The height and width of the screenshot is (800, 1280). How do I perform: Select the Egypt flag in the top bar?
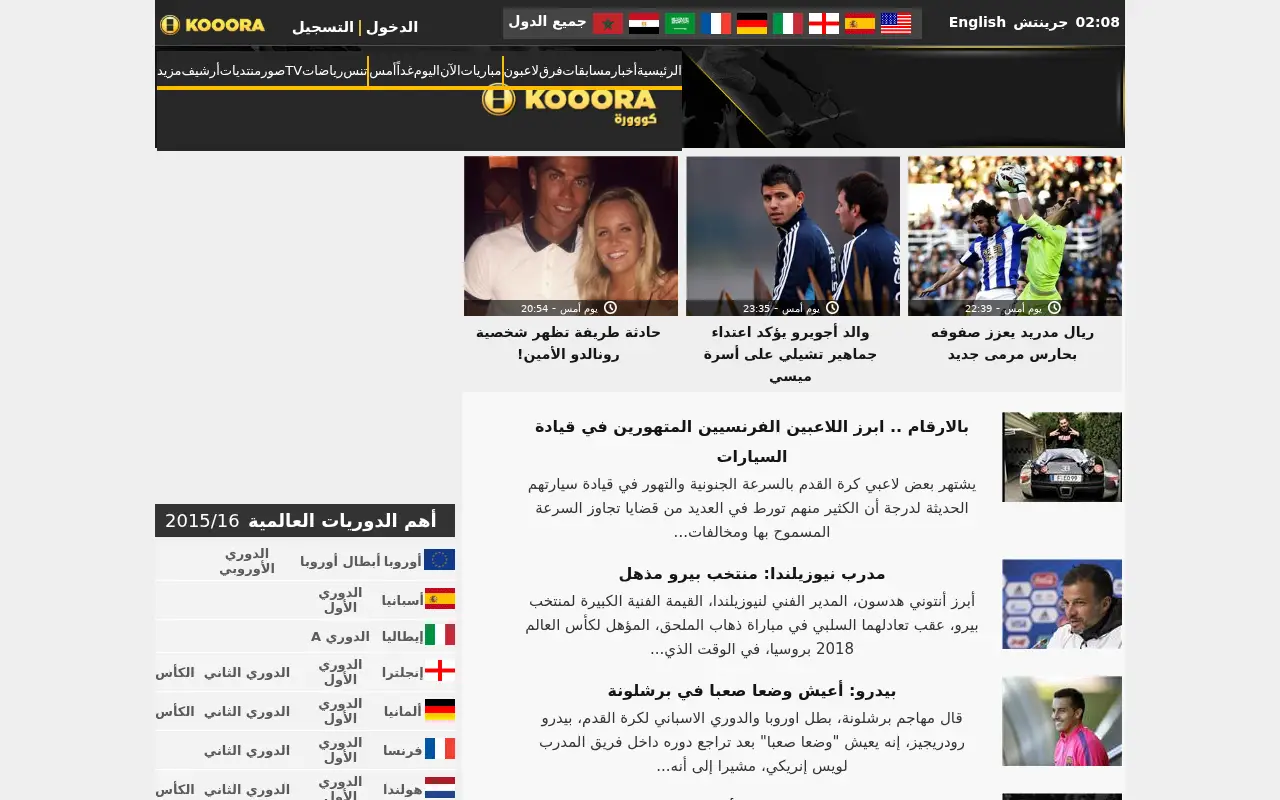coord(644,23)
